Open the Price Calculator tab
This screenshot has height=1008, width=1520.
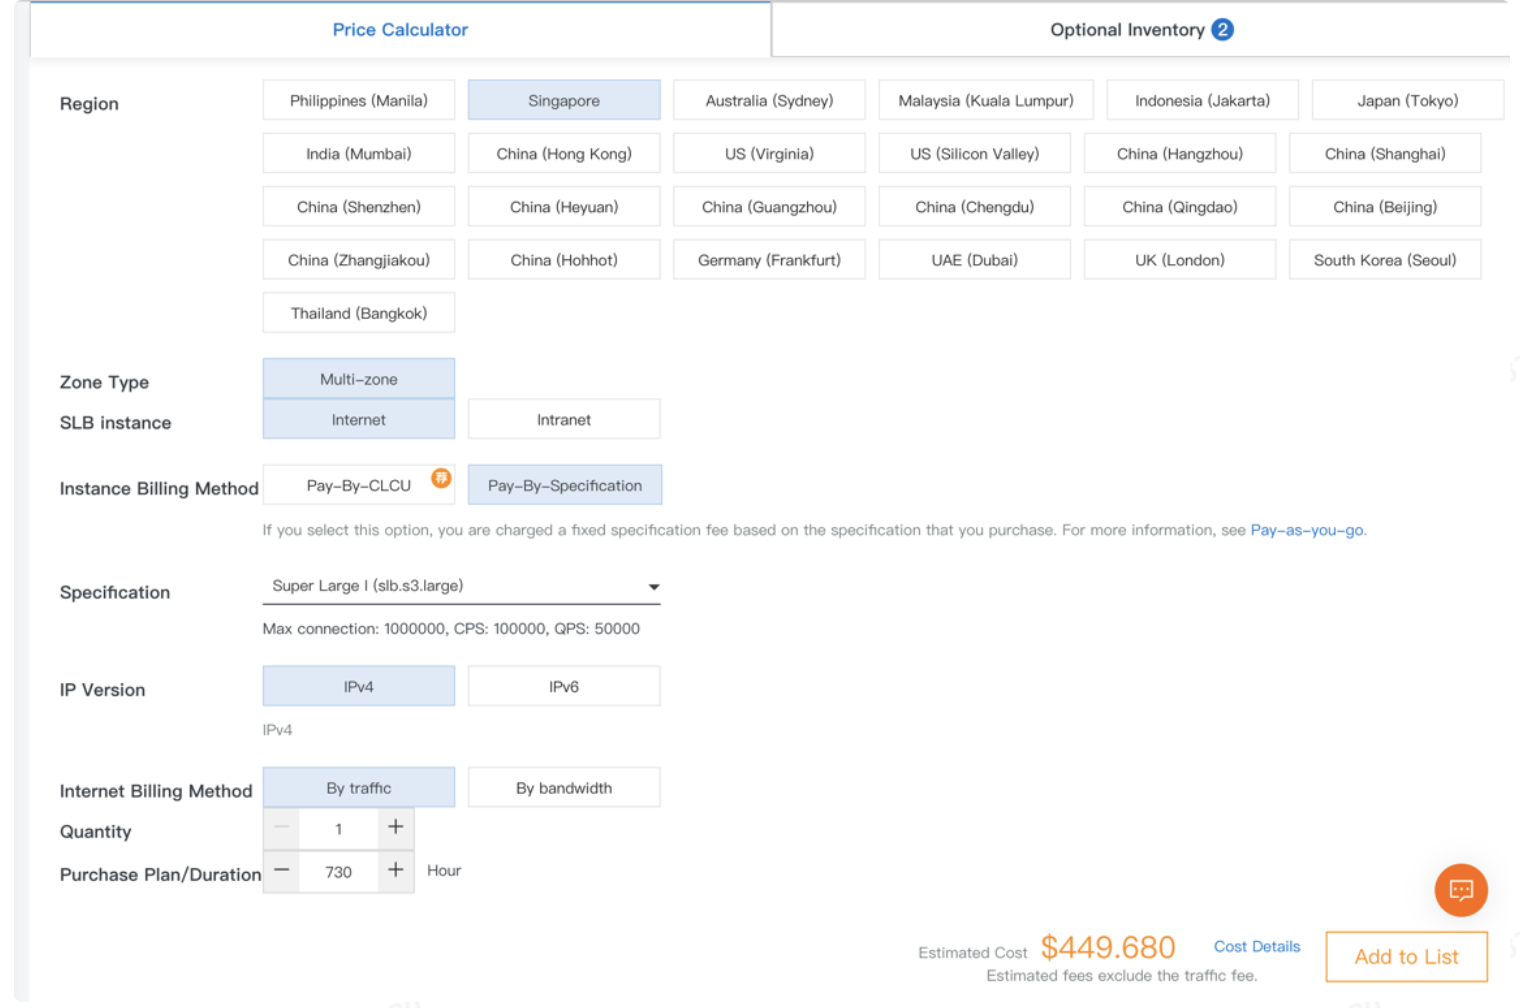tap(400, 29)
